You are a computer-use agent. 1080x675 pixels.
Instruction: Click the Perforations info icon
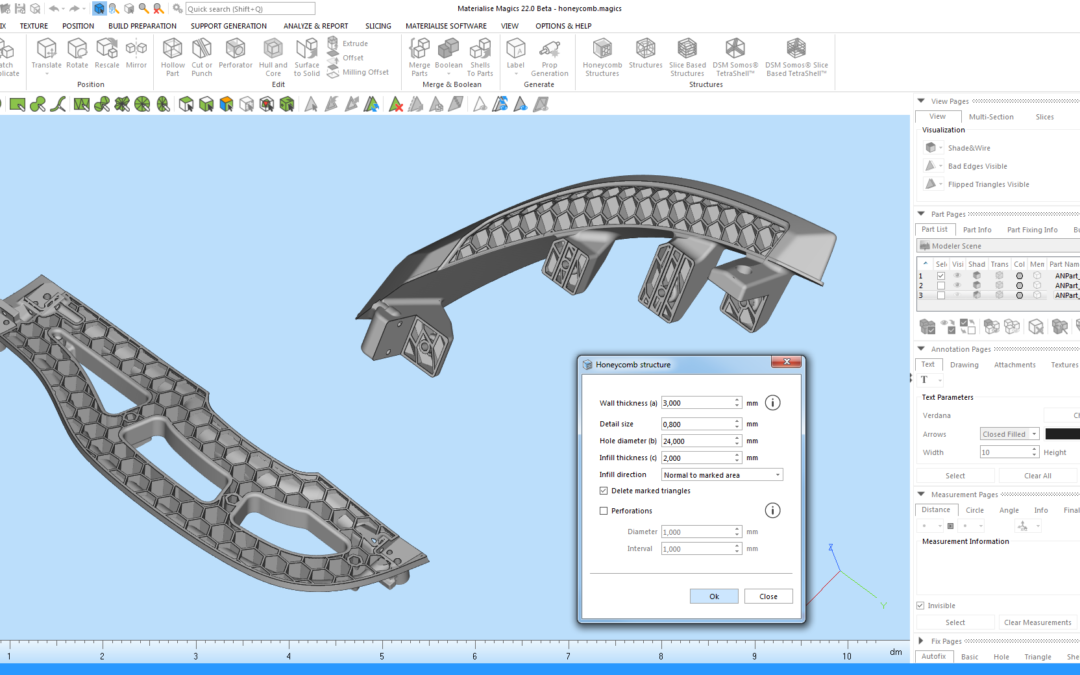coord(773,510)
